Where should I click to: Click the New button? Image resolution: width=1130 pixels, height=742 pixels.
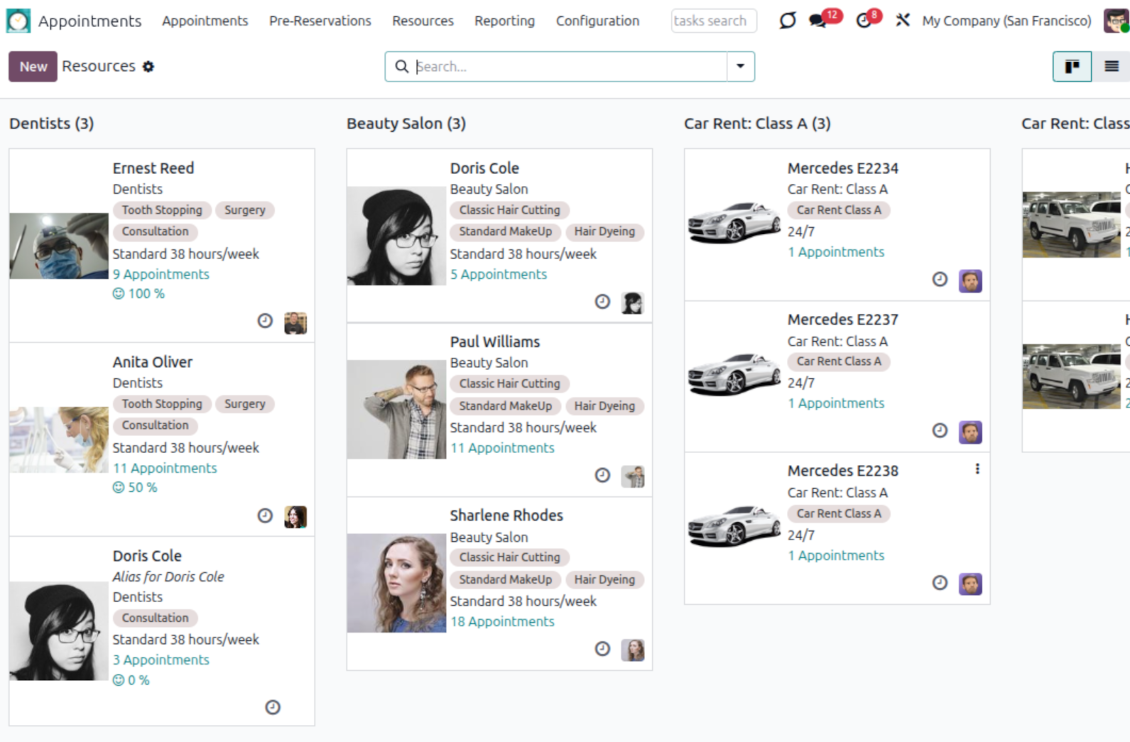(33, 67)
